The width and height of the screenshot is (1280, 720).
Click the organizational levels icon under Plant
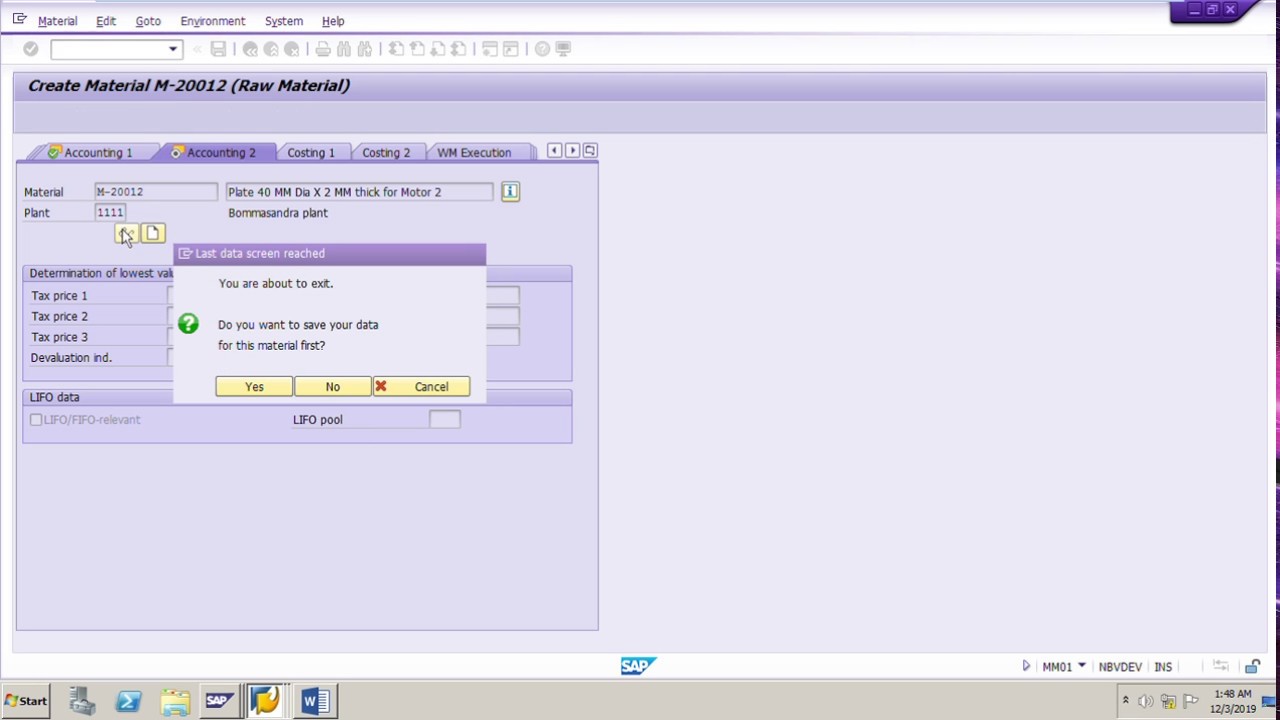pyautogui.click(x=126, y=233)
